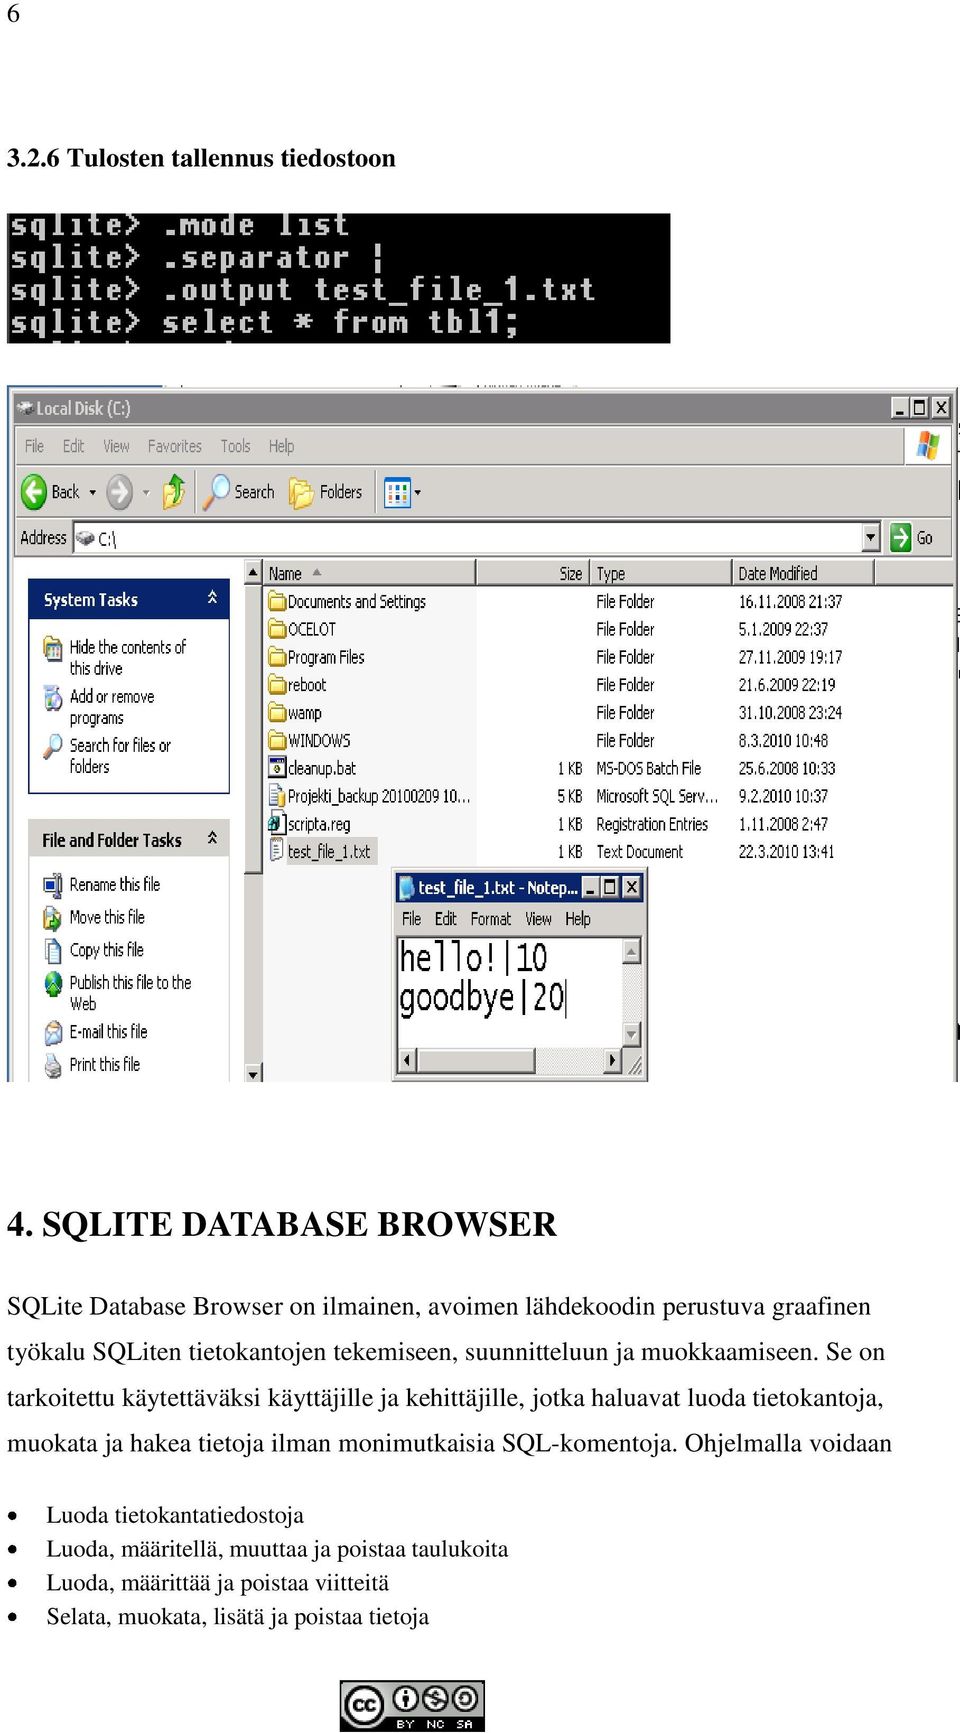Open the Views button dropdown arrow
The width and height of the screenshot is (960, 1733).
[417, 492]
